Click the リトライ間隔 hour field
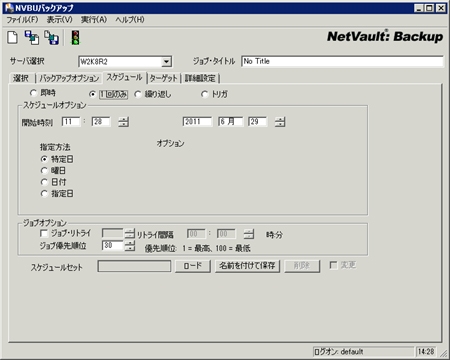 pyautogui.click(x=196, y=234)
